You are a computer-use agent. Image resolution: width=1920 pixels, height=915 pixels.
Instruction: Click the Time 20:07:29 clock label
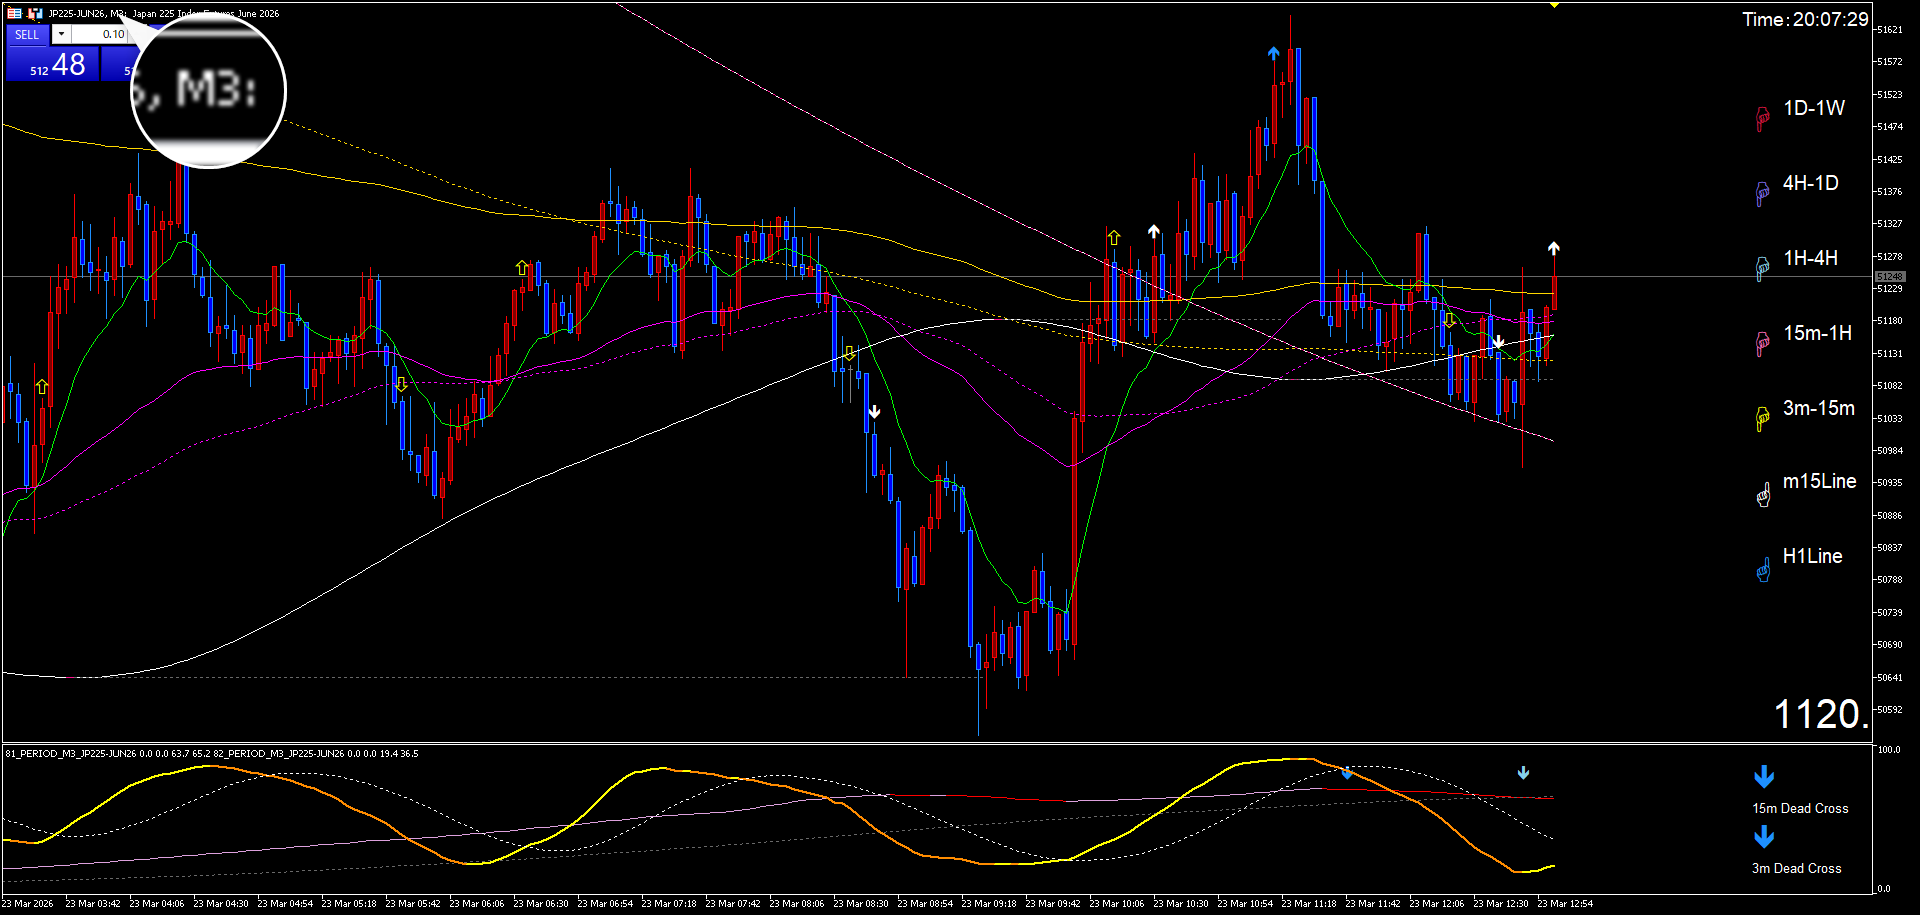coord(1805,19)
